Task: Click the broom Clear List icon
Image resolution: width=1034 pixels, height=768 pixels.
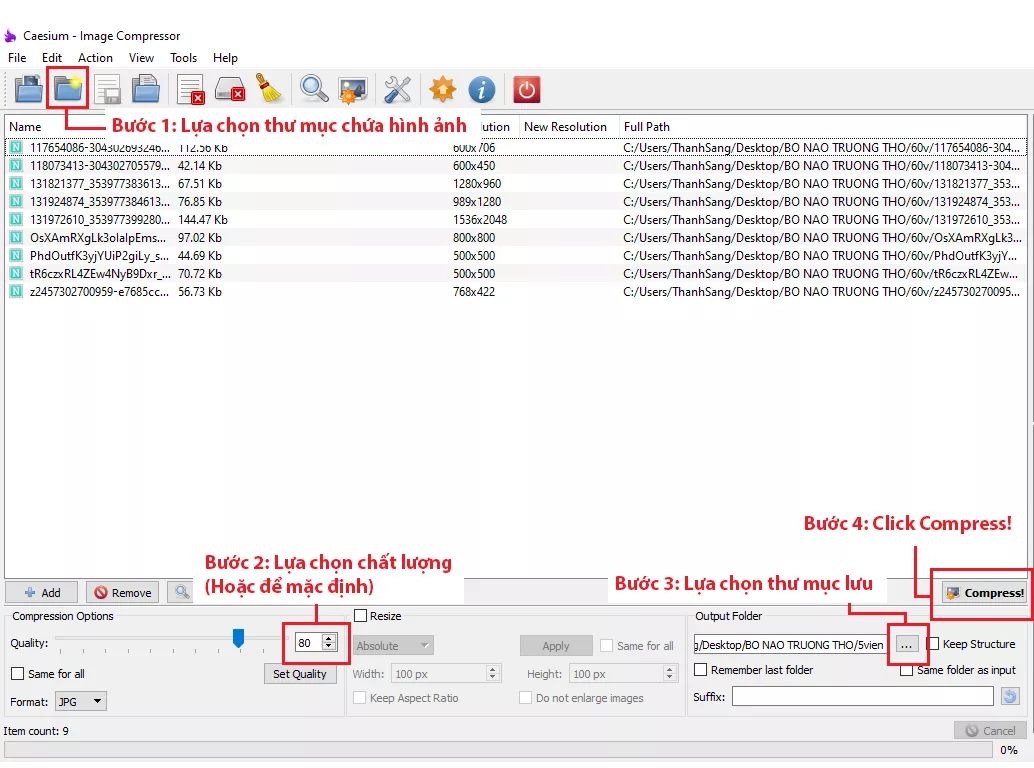Action: [x=269, y=89]
